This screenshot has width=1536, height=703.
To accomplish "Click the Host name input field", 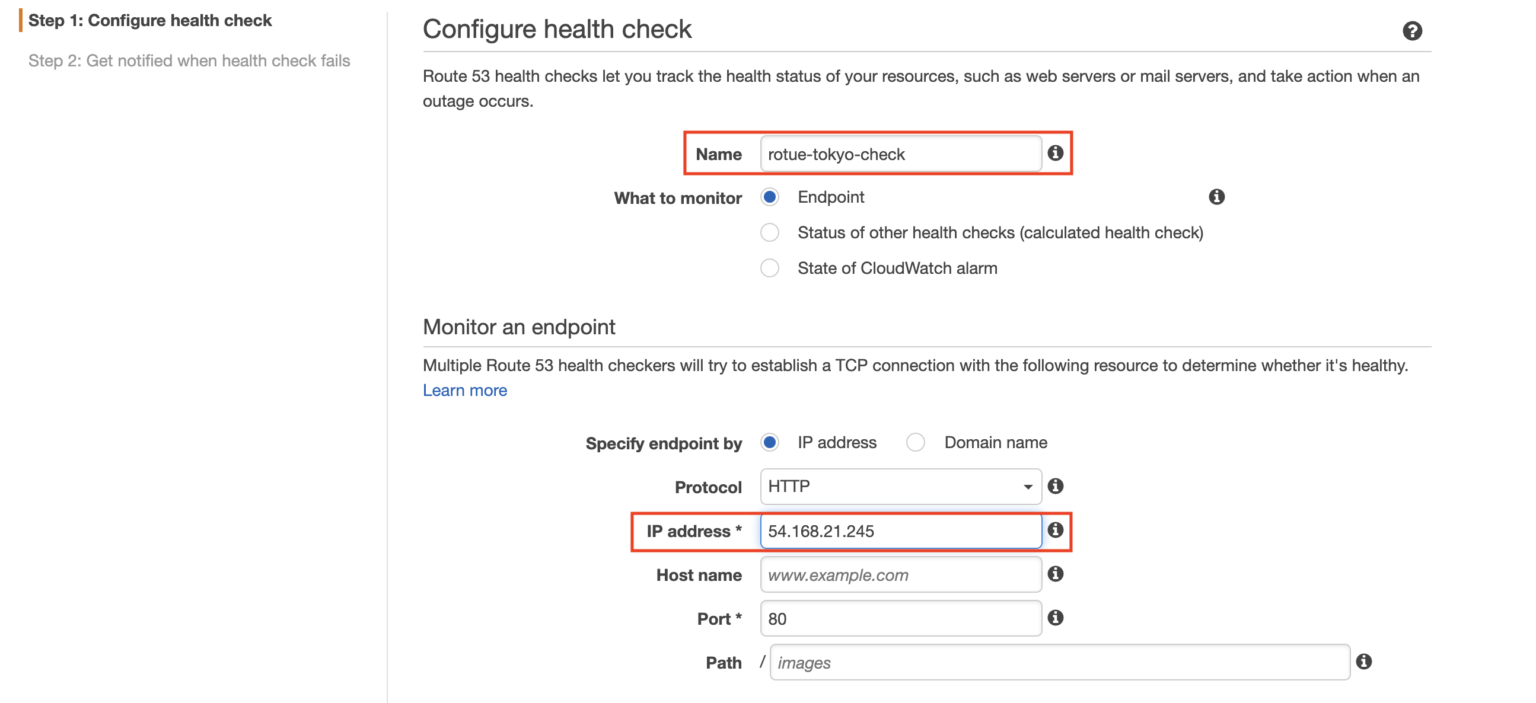I will [900, 575].
